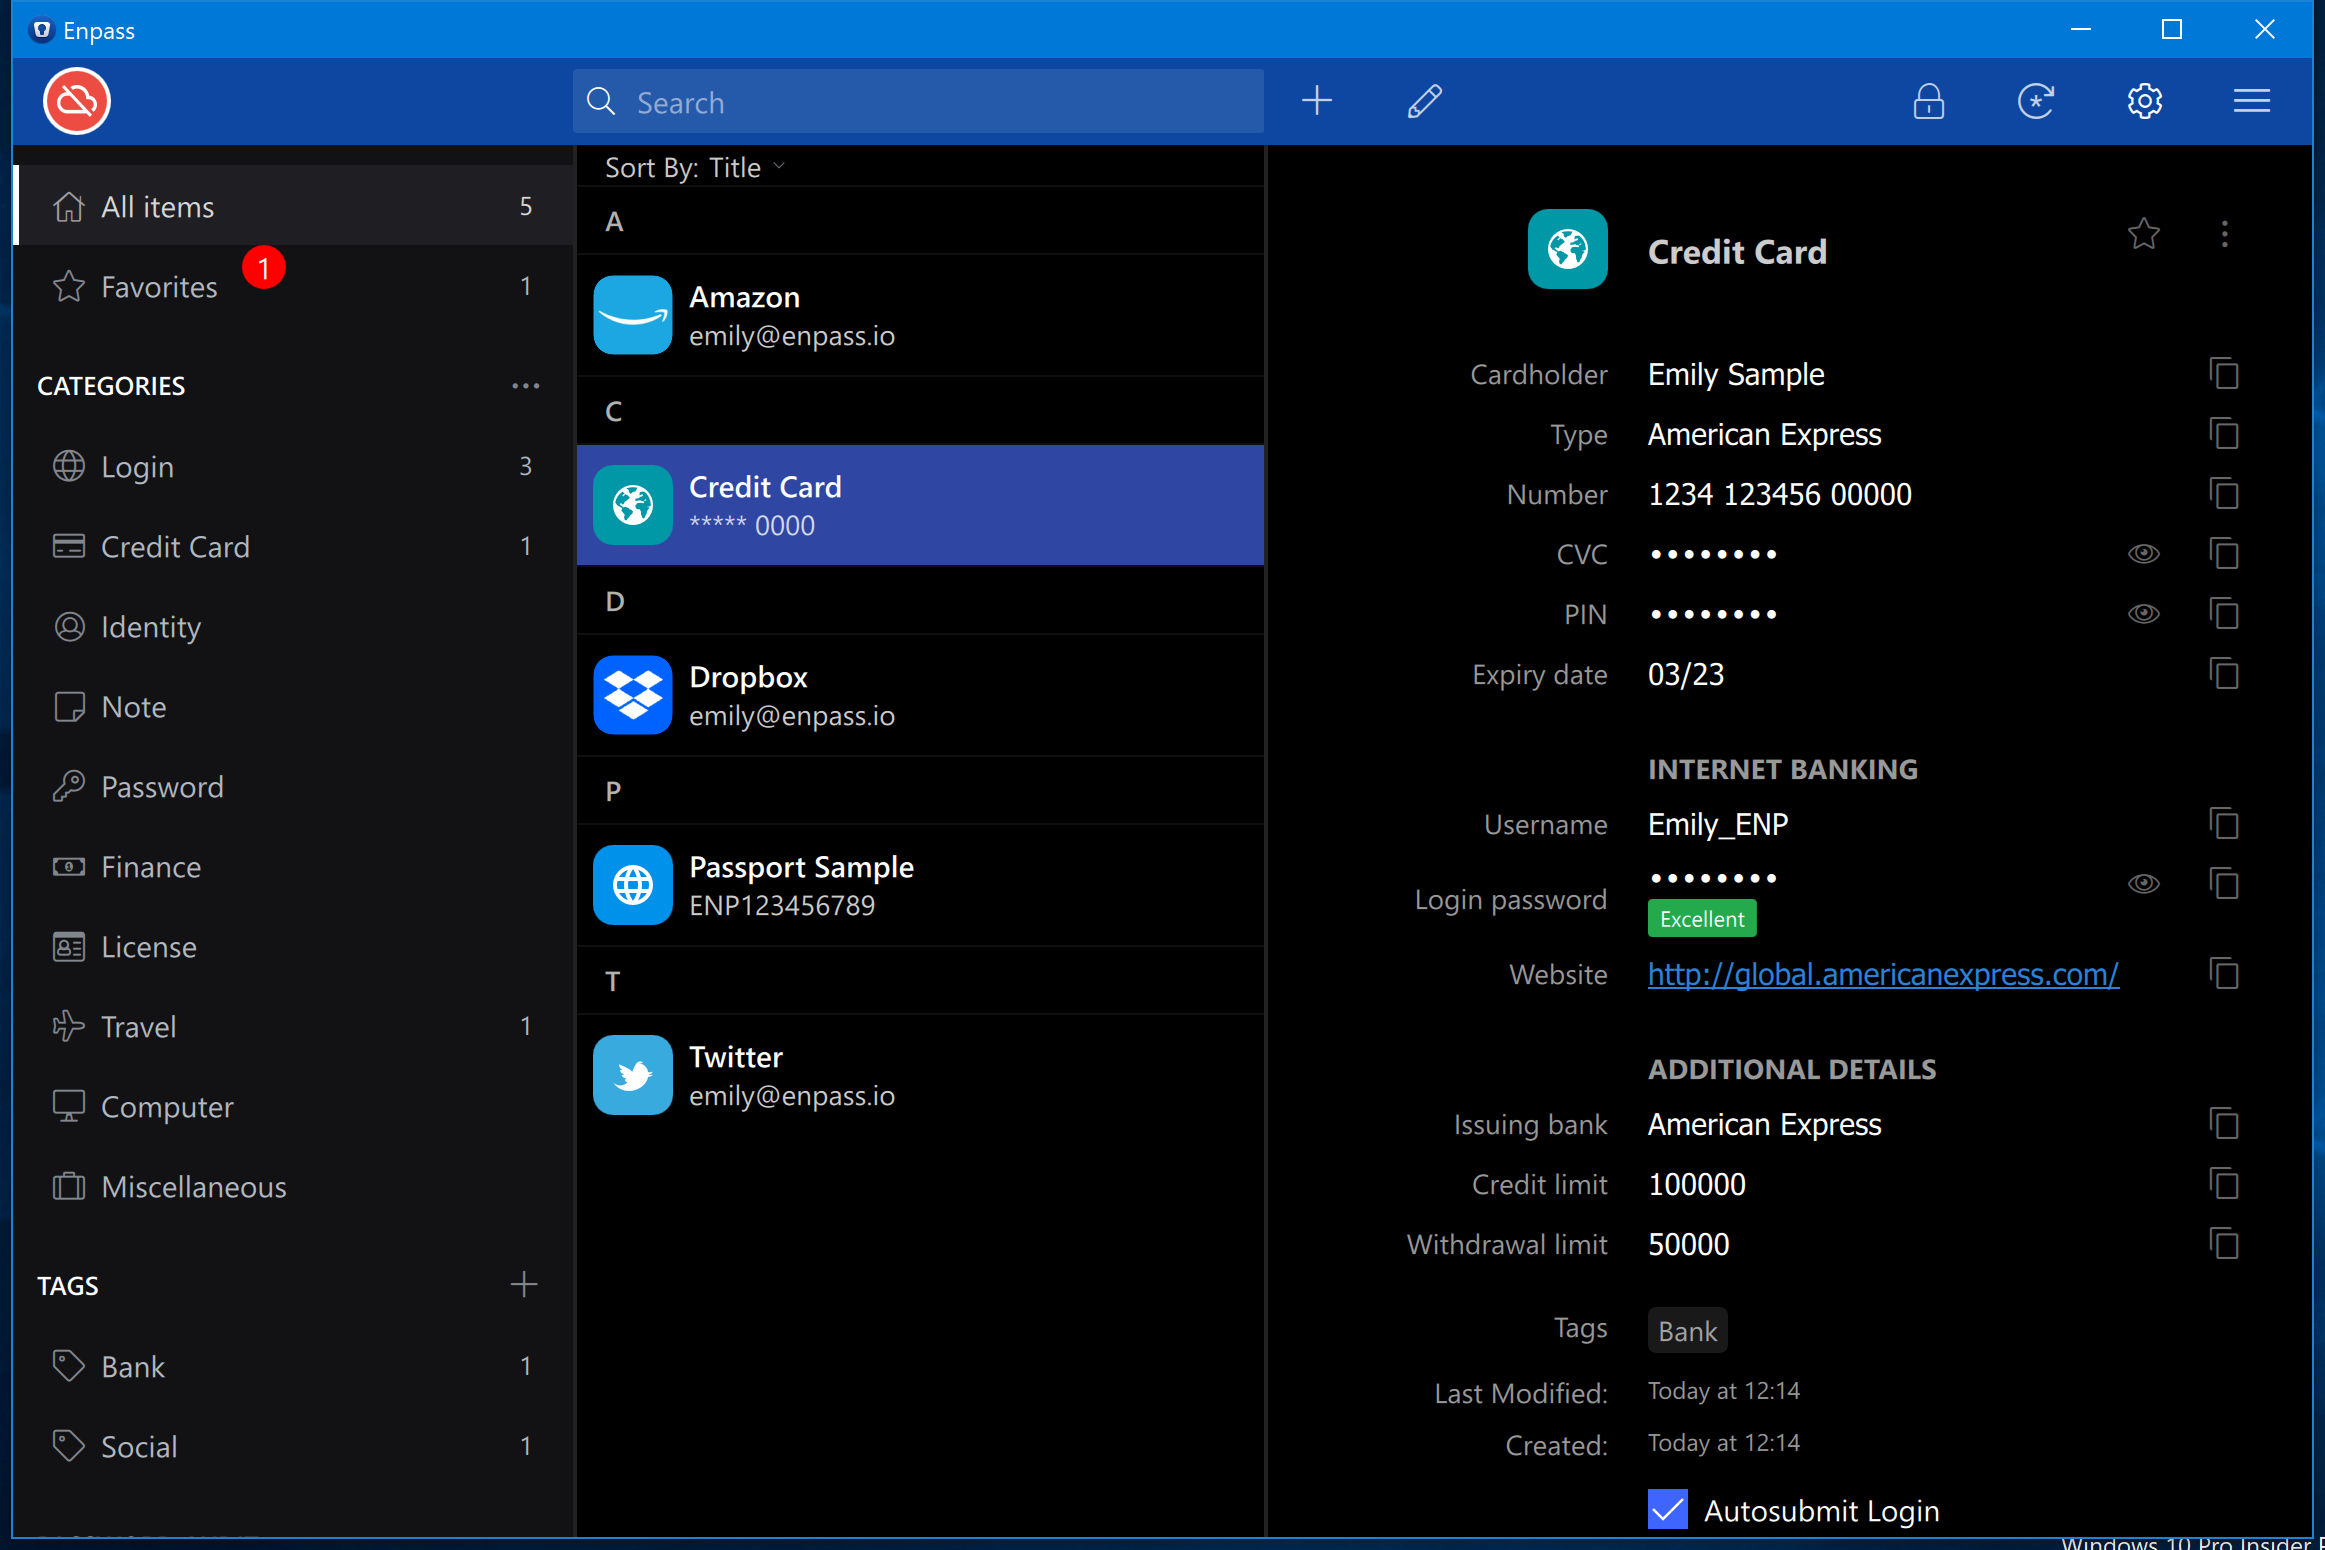
Task: Open the three-dot options for Credit Card
Action: click(2224, 234)
